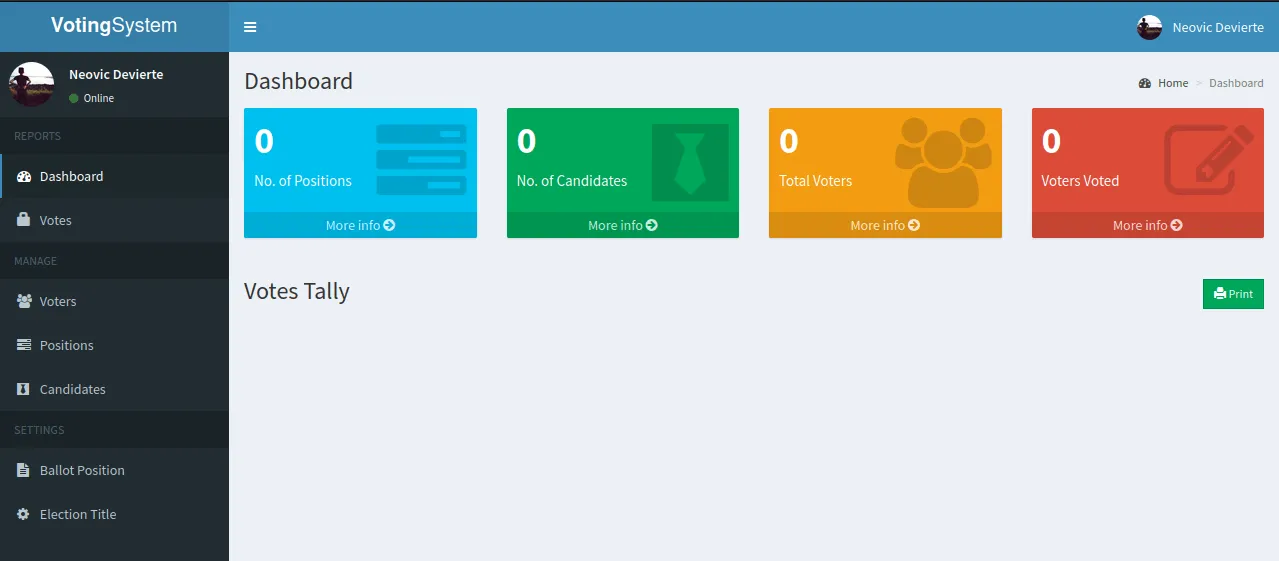1279x561 pixels.
Task: Click the Voters group icon in sidebar
Action: [x=24, y=301]
